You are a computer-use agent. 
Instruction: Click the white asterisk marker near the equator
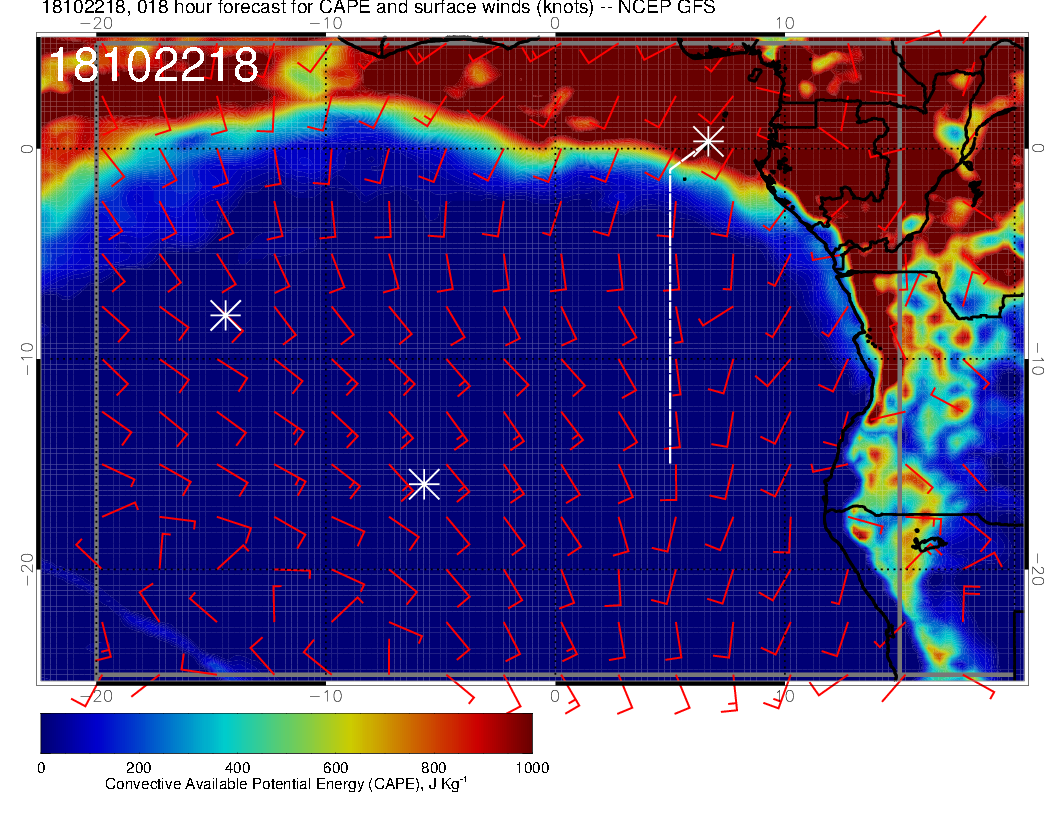(x=708, y=141)
